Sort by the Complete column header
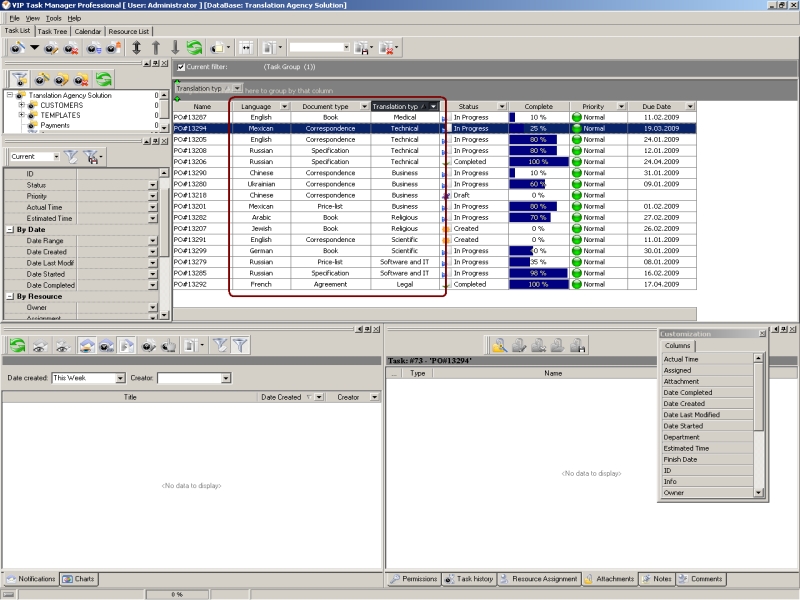This screenshot has height=600, width=800. click(538, 107)
